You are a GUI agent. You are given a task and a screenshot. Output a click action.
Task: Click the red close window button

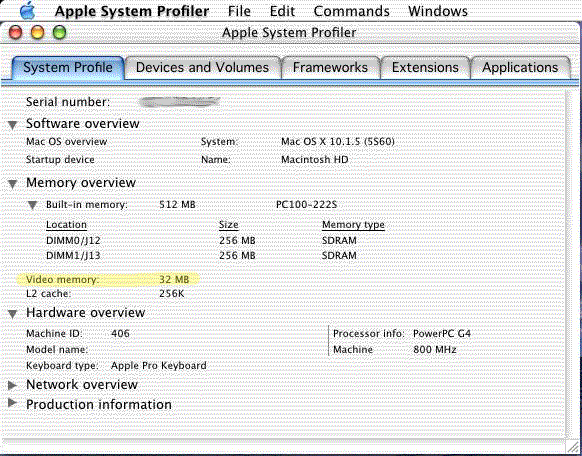coord(16,33)
